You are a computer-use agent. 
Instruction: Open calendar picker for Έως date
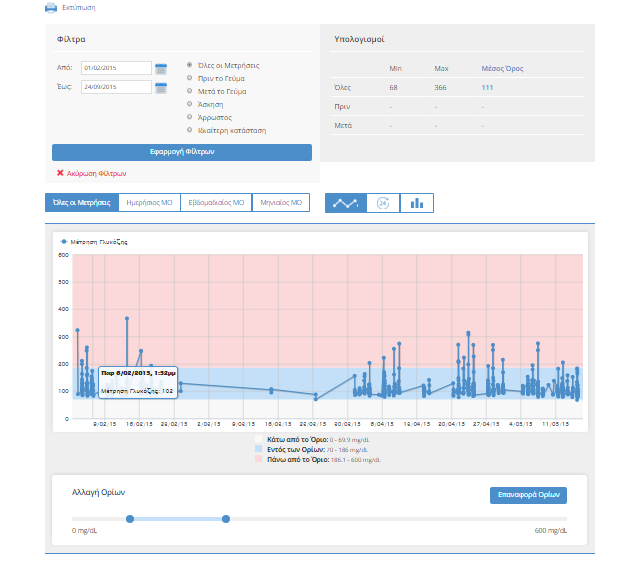(x=160, y=87)
